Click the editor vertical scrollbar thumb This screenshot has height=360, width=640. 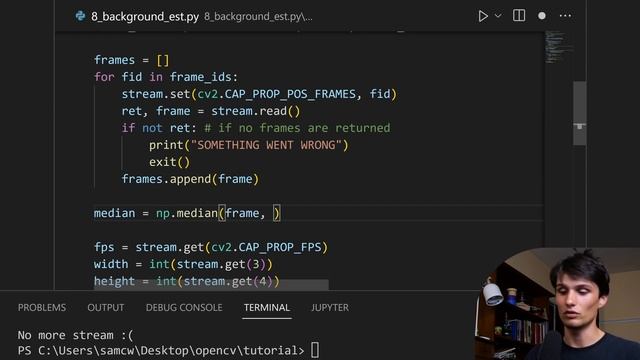(x=580, y=113)
